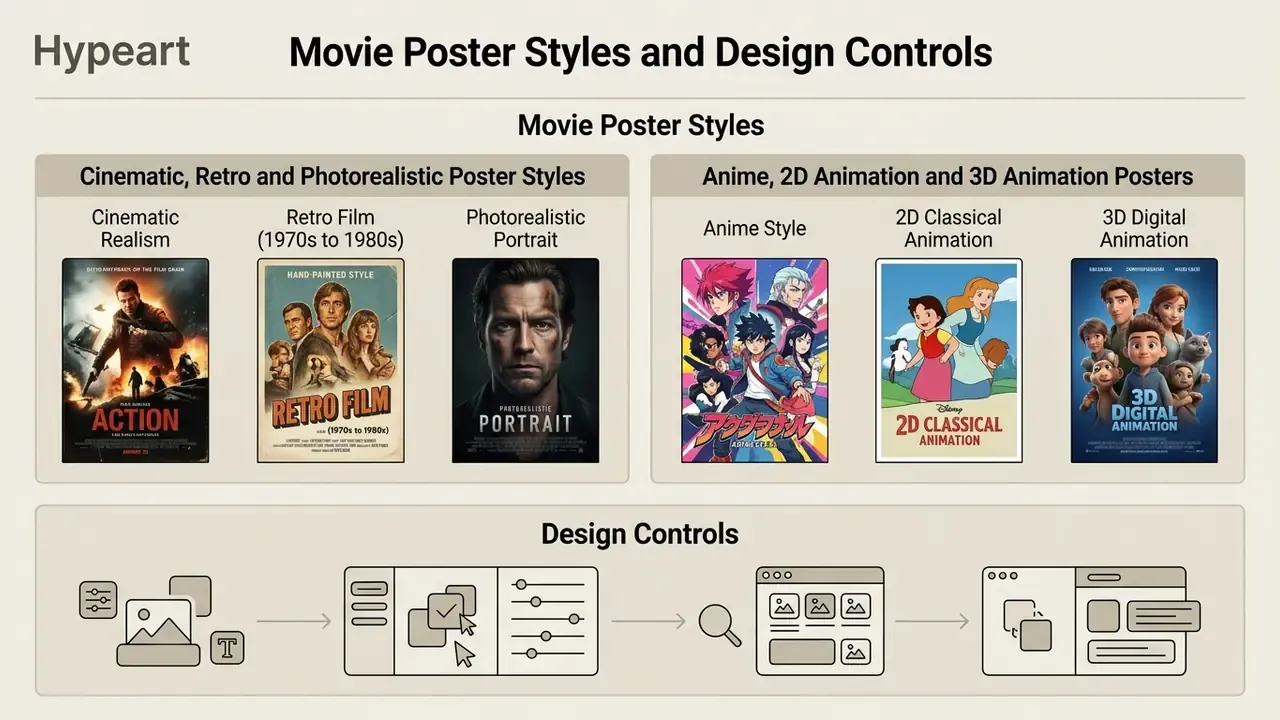Click the stacked list lines icon in the editor panel
Viewport: 1280px width, 720px height.
369,603
